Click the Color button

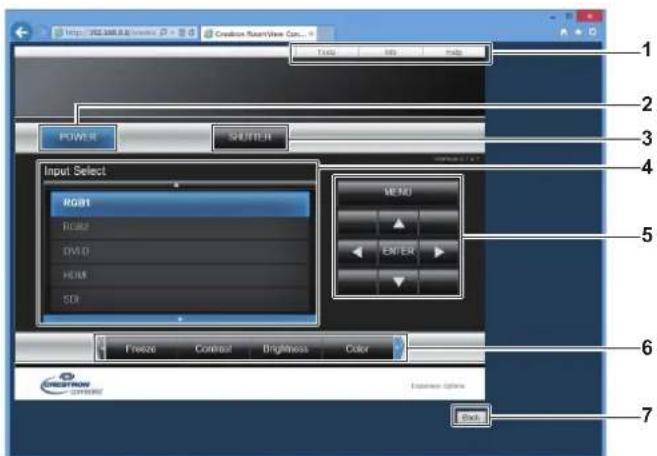[357, 349]
